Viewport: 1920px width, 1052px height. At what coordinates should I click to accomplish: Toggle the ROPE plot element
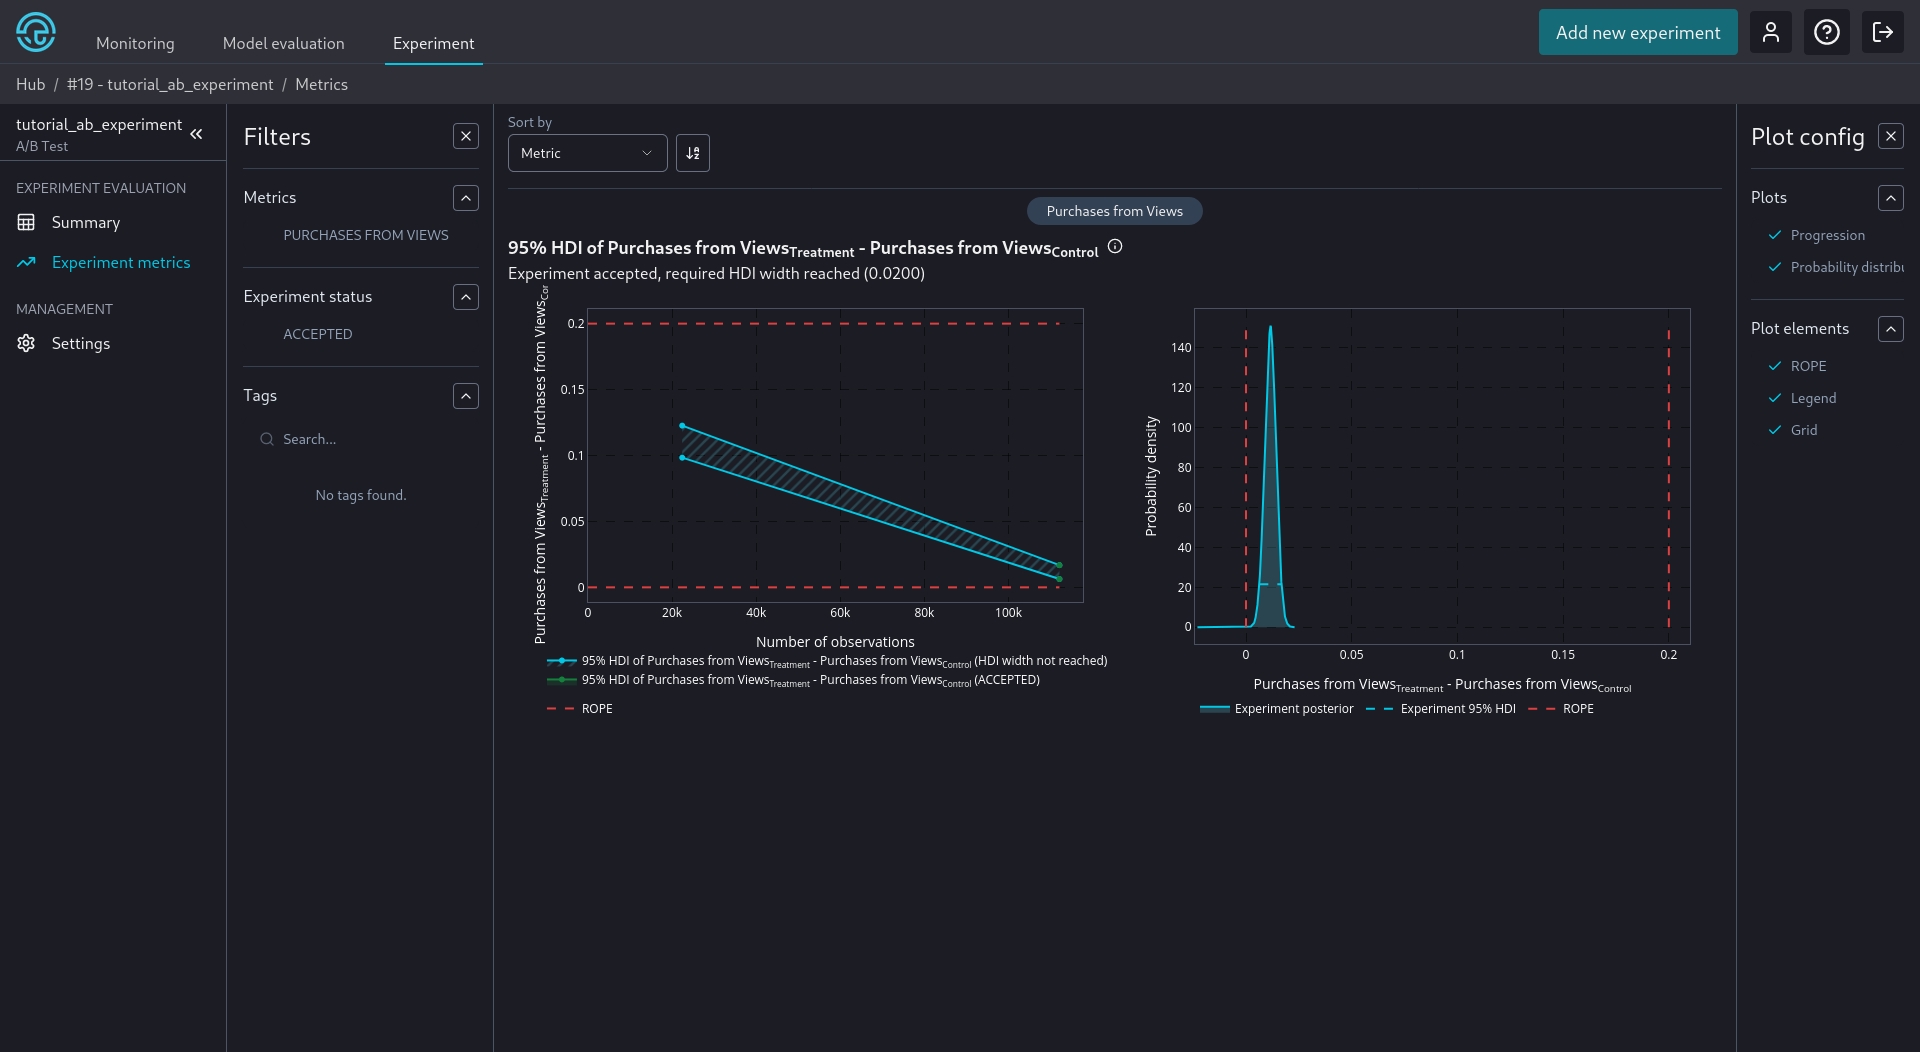pyautogui.click(x=1807, y=366)
